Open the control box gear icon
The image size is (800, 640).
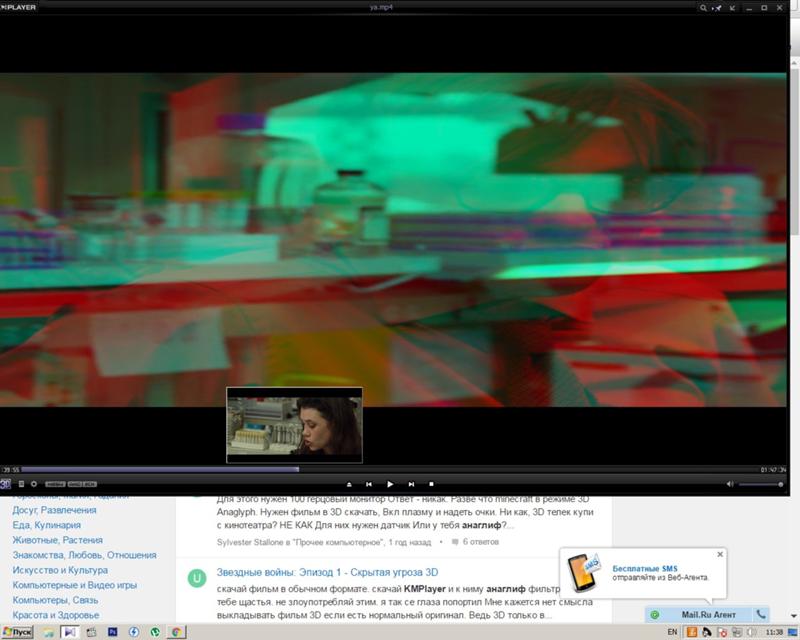click(34, 484)
